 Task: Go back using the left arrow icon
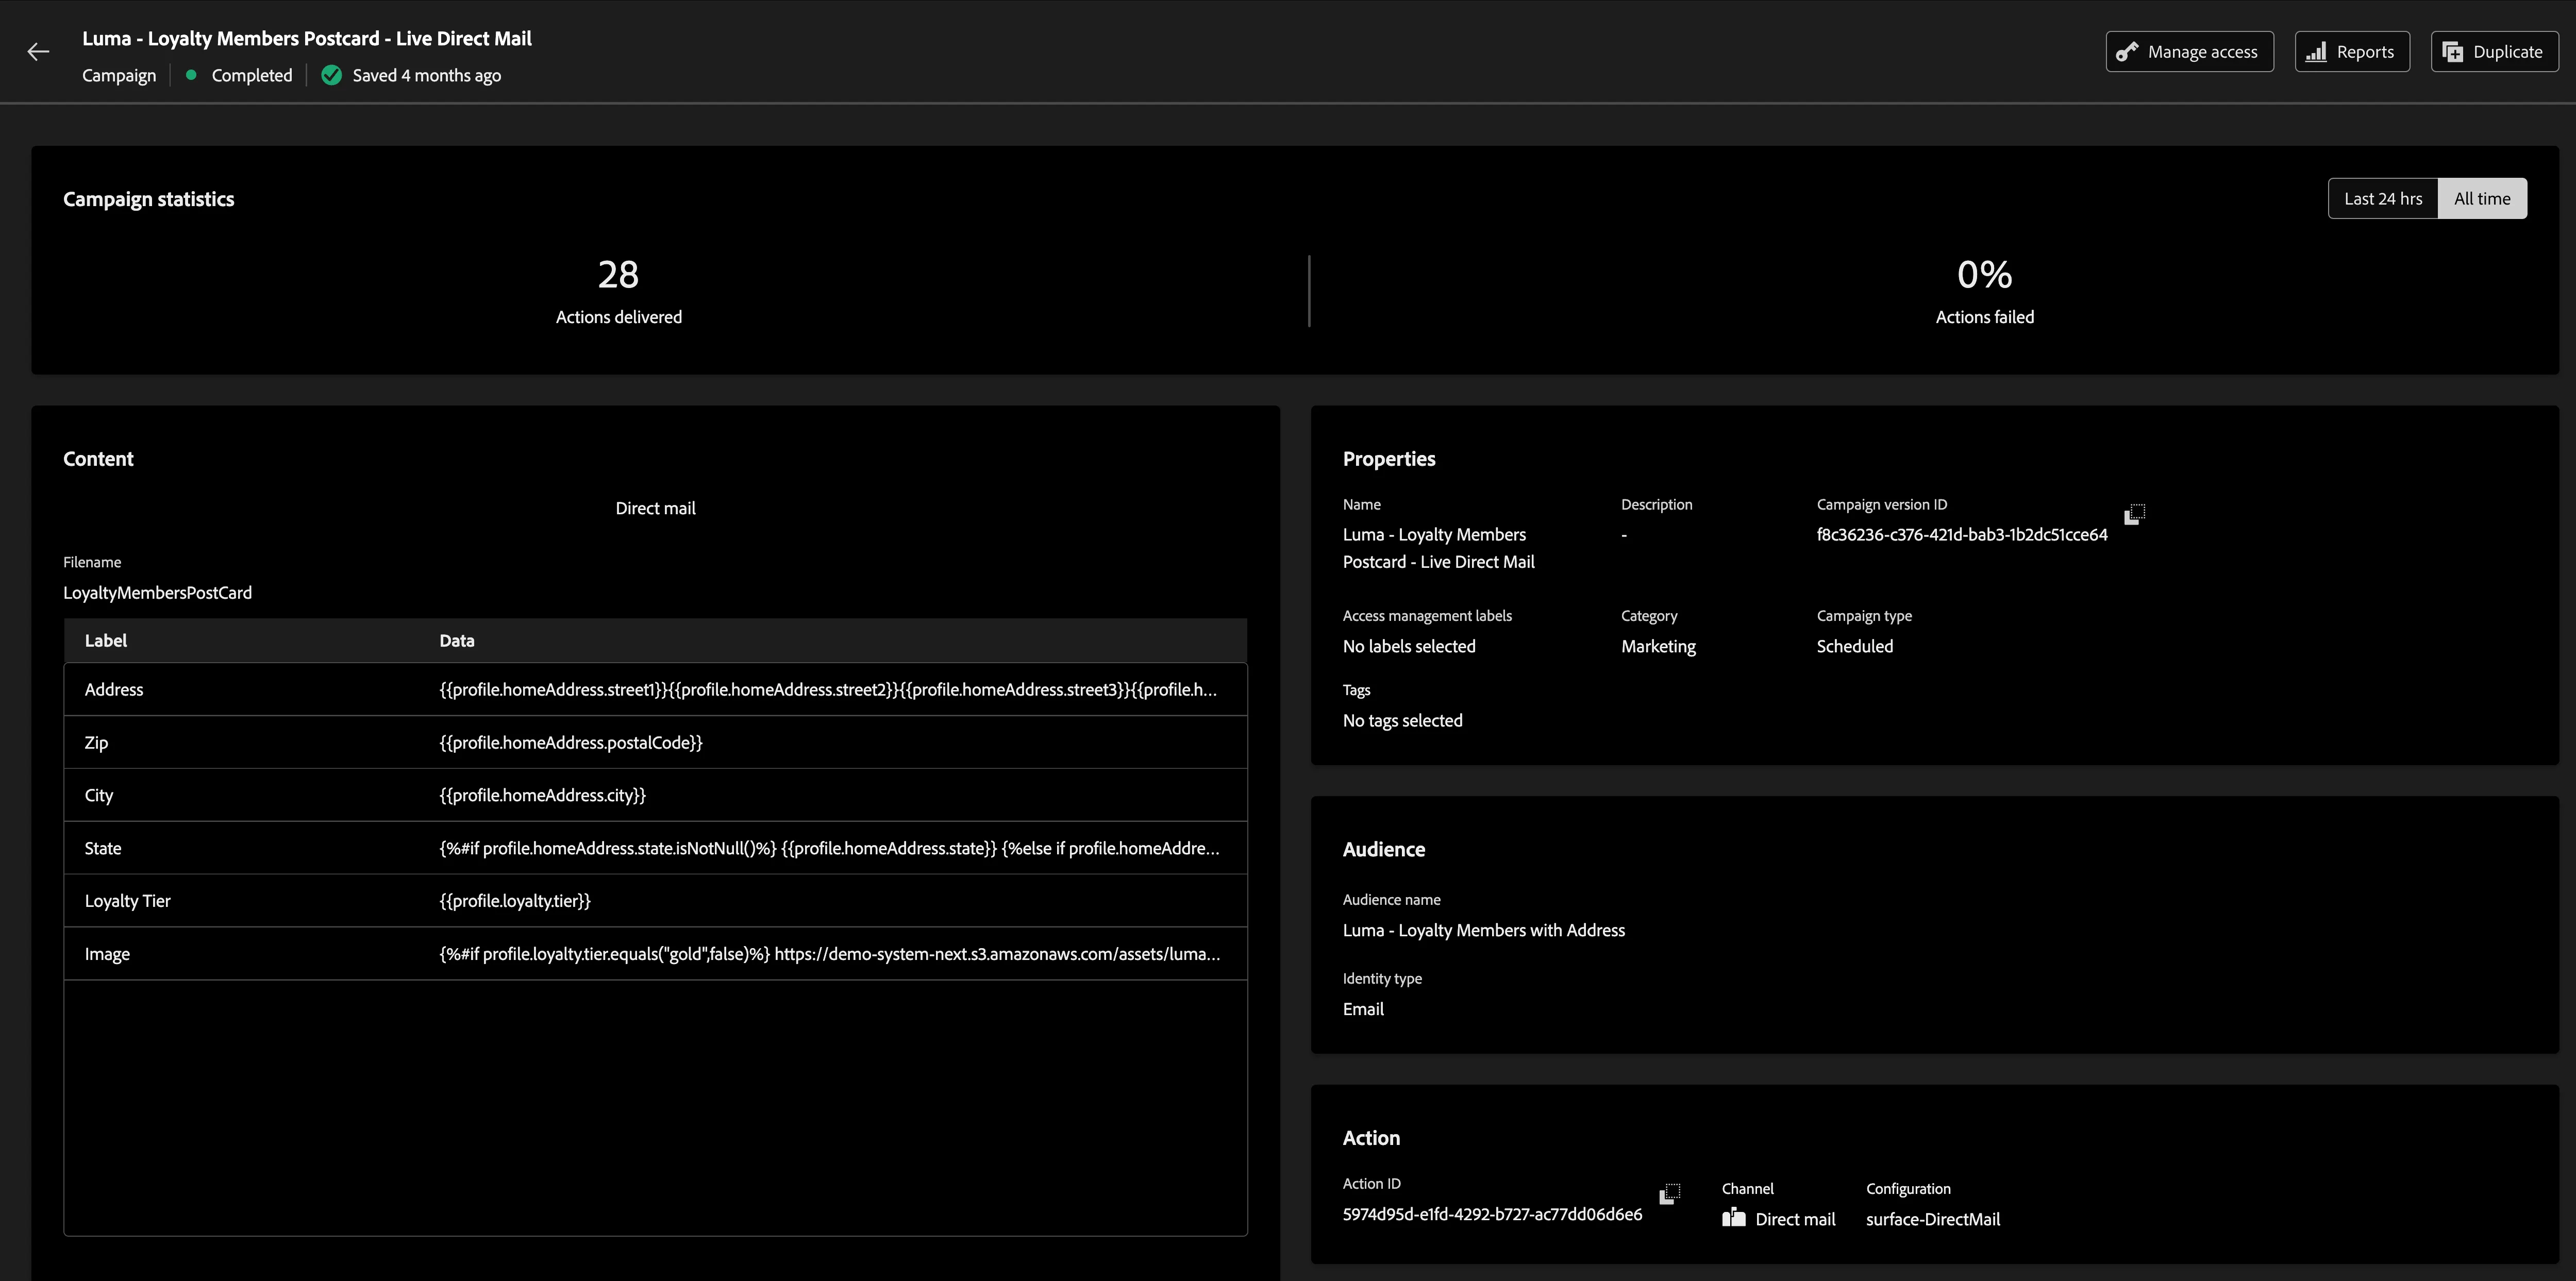(x=38, y=52)
